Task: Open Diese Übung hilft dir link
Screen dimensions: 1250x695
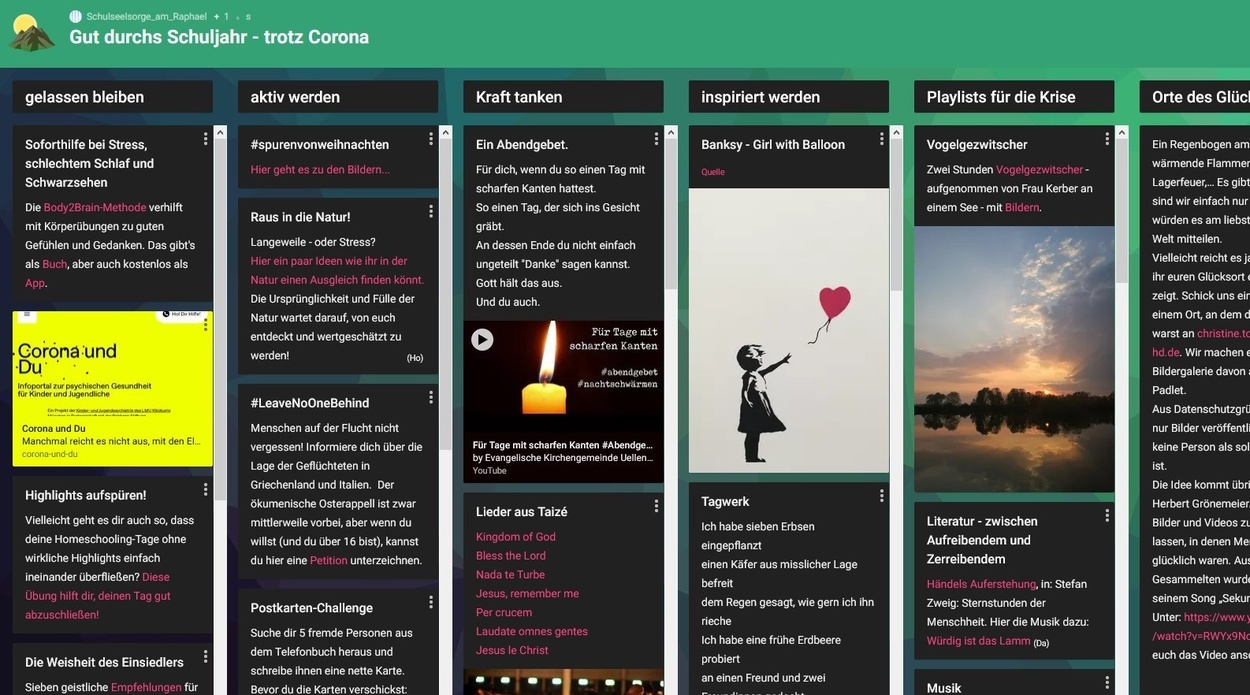Action: point(98,595)
